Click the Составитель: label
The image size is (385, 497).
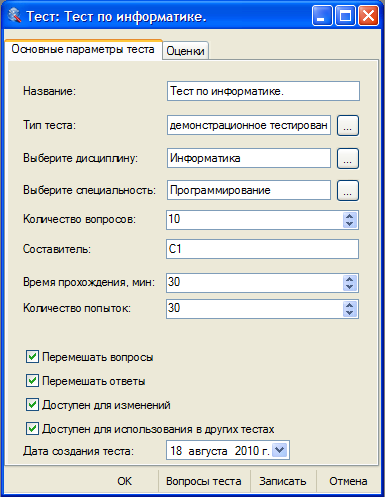pos(57,249)
